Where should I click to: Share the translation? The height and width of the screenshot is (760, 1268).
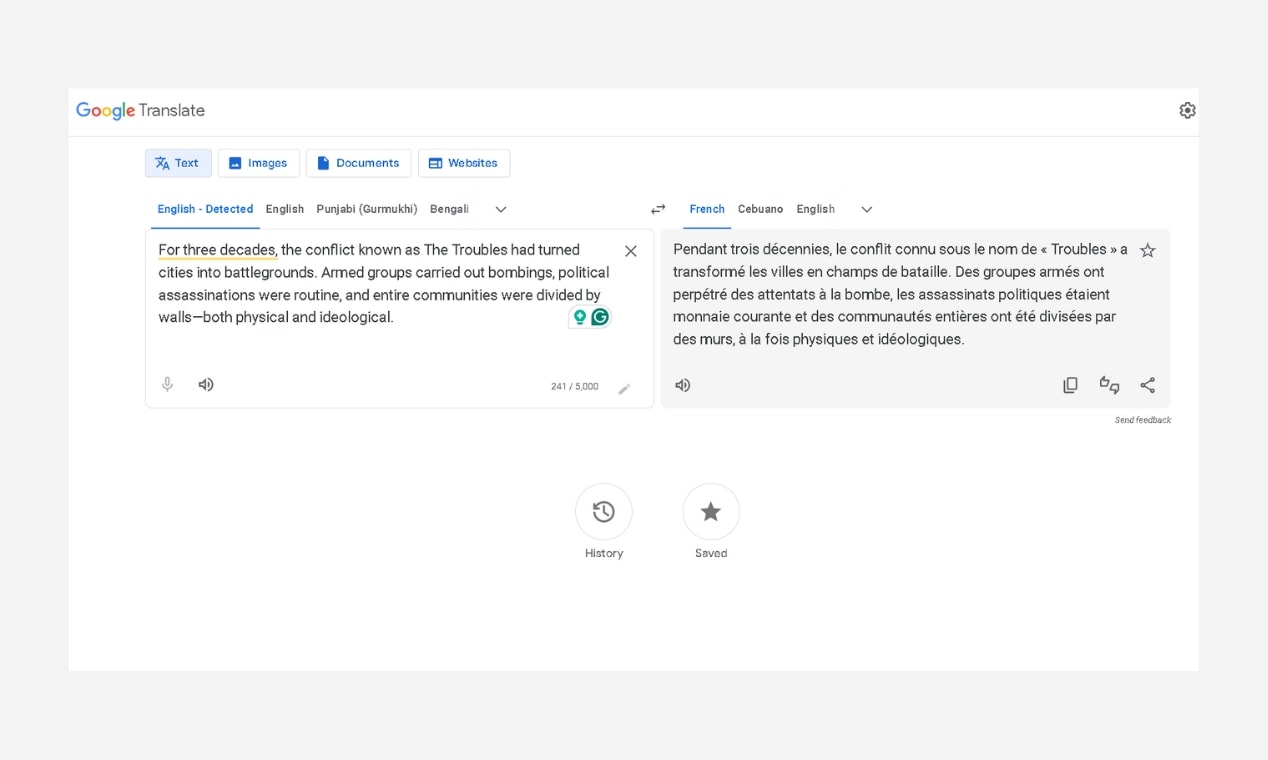1148,385
